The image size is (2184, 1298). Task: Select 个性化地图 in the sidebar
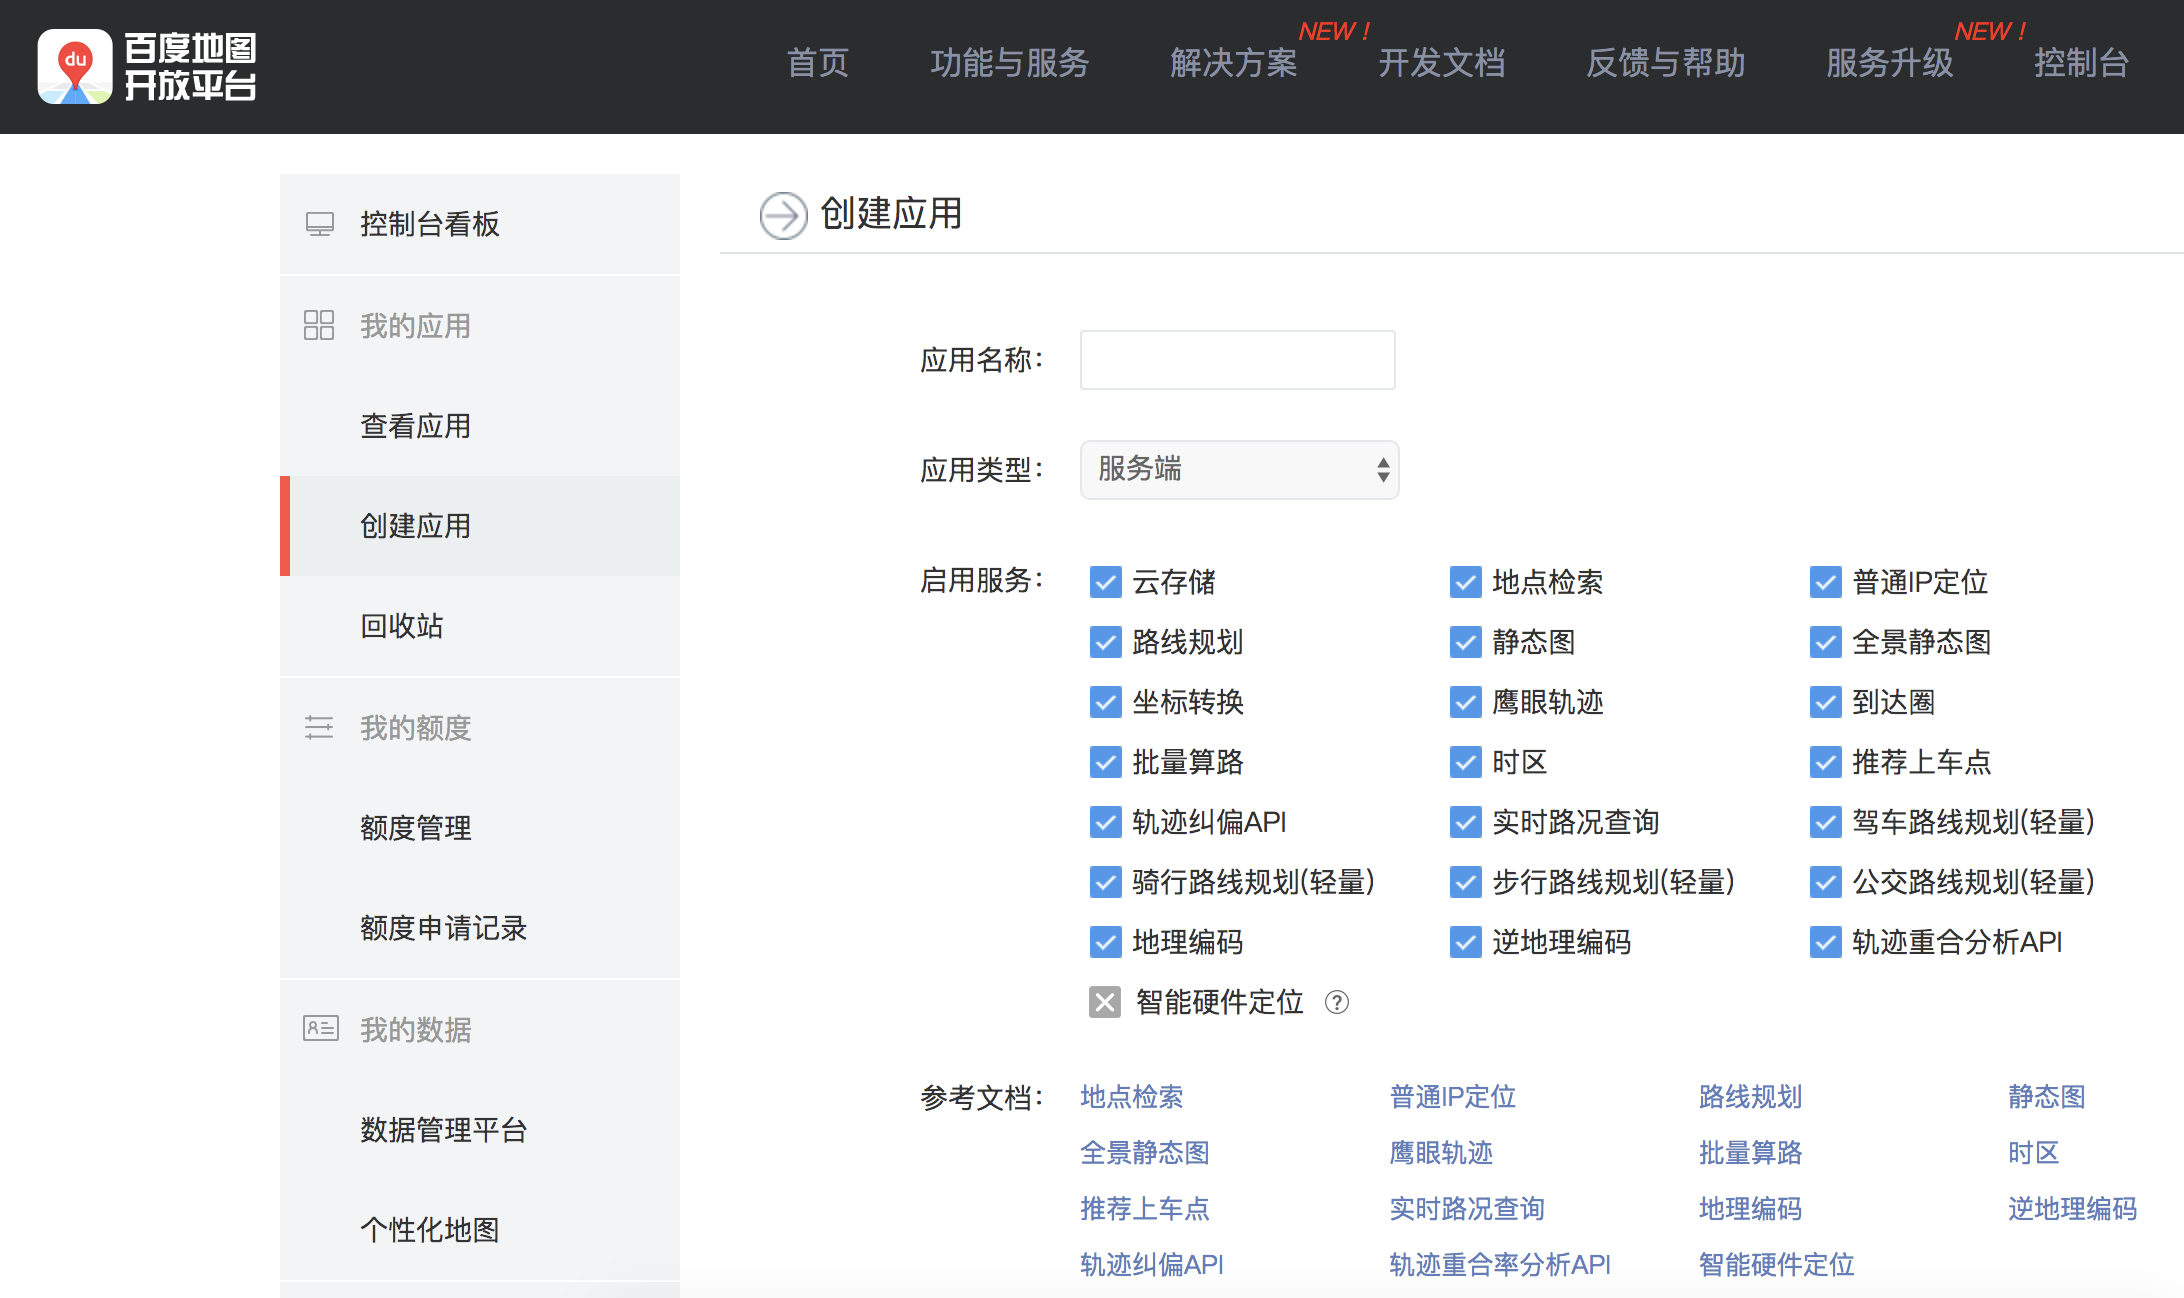(480, 1230)
